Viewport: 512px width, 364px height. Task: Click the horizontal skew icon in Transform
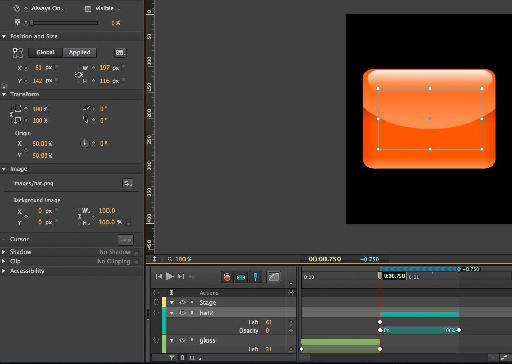pos(86,108)
